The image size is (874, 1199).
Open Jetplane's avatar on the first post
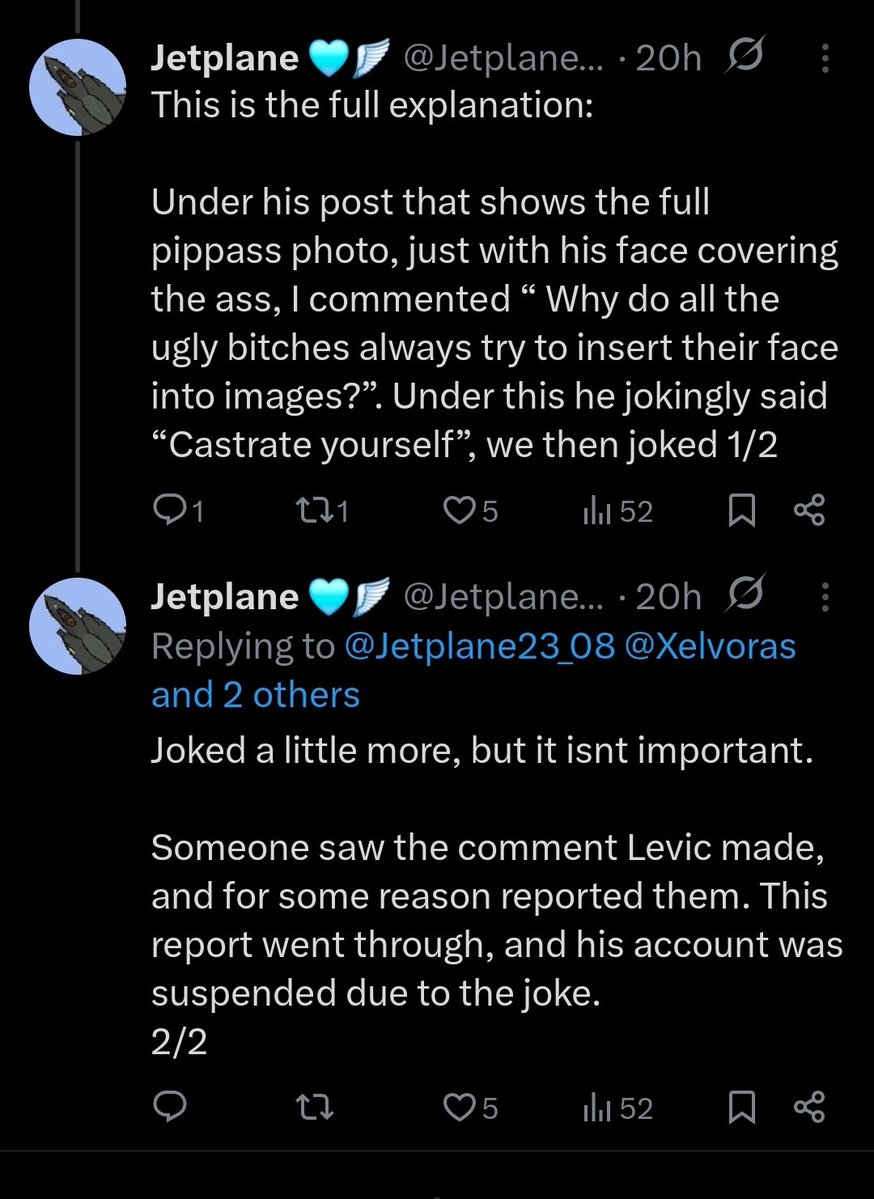77,87
